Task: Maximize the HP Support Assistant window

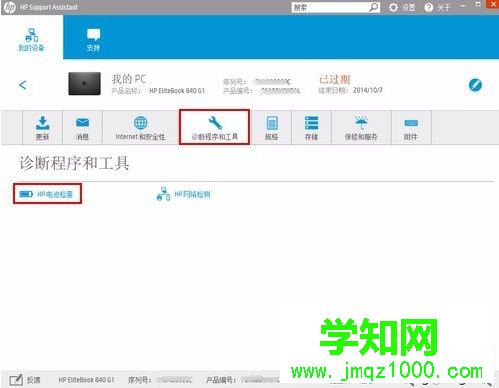Action: click(478, 5)
